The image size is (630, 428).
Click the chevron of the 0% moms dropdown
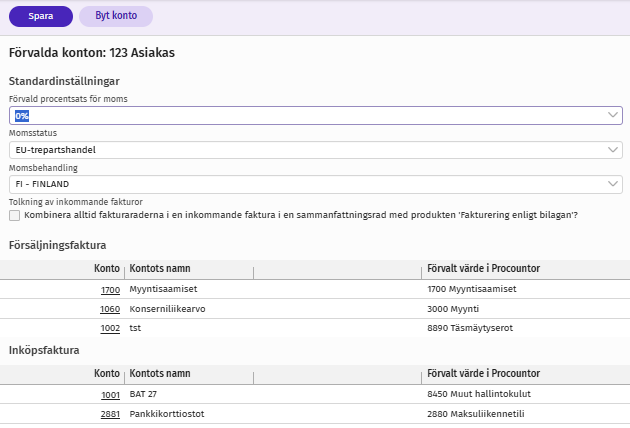pyautogui.click(x=613, y=115)
